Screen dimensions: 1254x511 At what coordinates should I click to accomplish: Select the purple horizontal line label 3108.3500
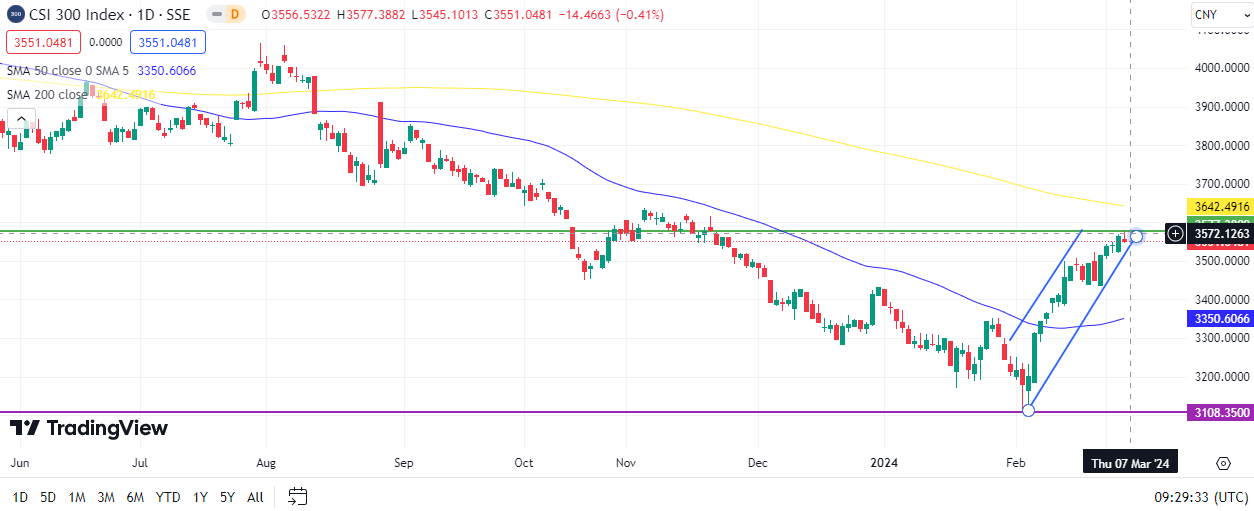point(1220,412)
